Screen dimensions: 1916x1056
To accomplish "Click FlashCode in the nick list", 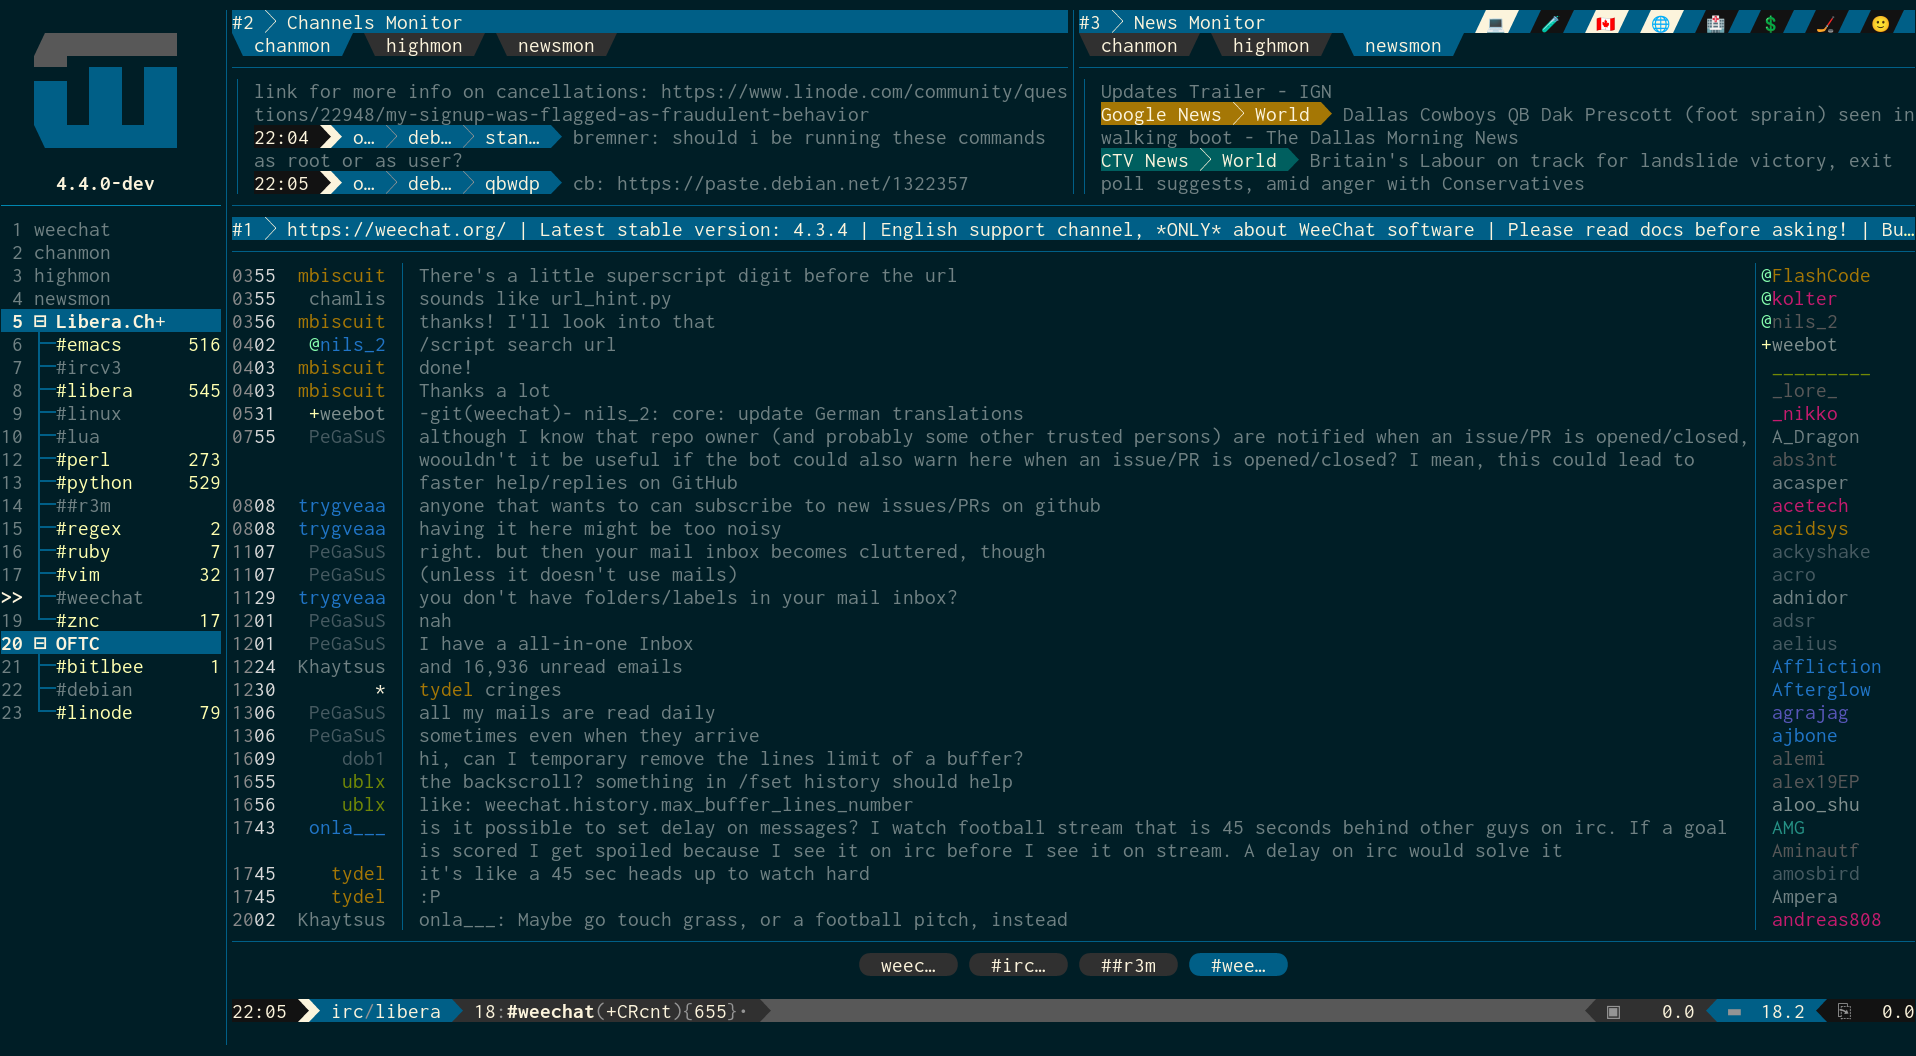I will (1820, 276).
